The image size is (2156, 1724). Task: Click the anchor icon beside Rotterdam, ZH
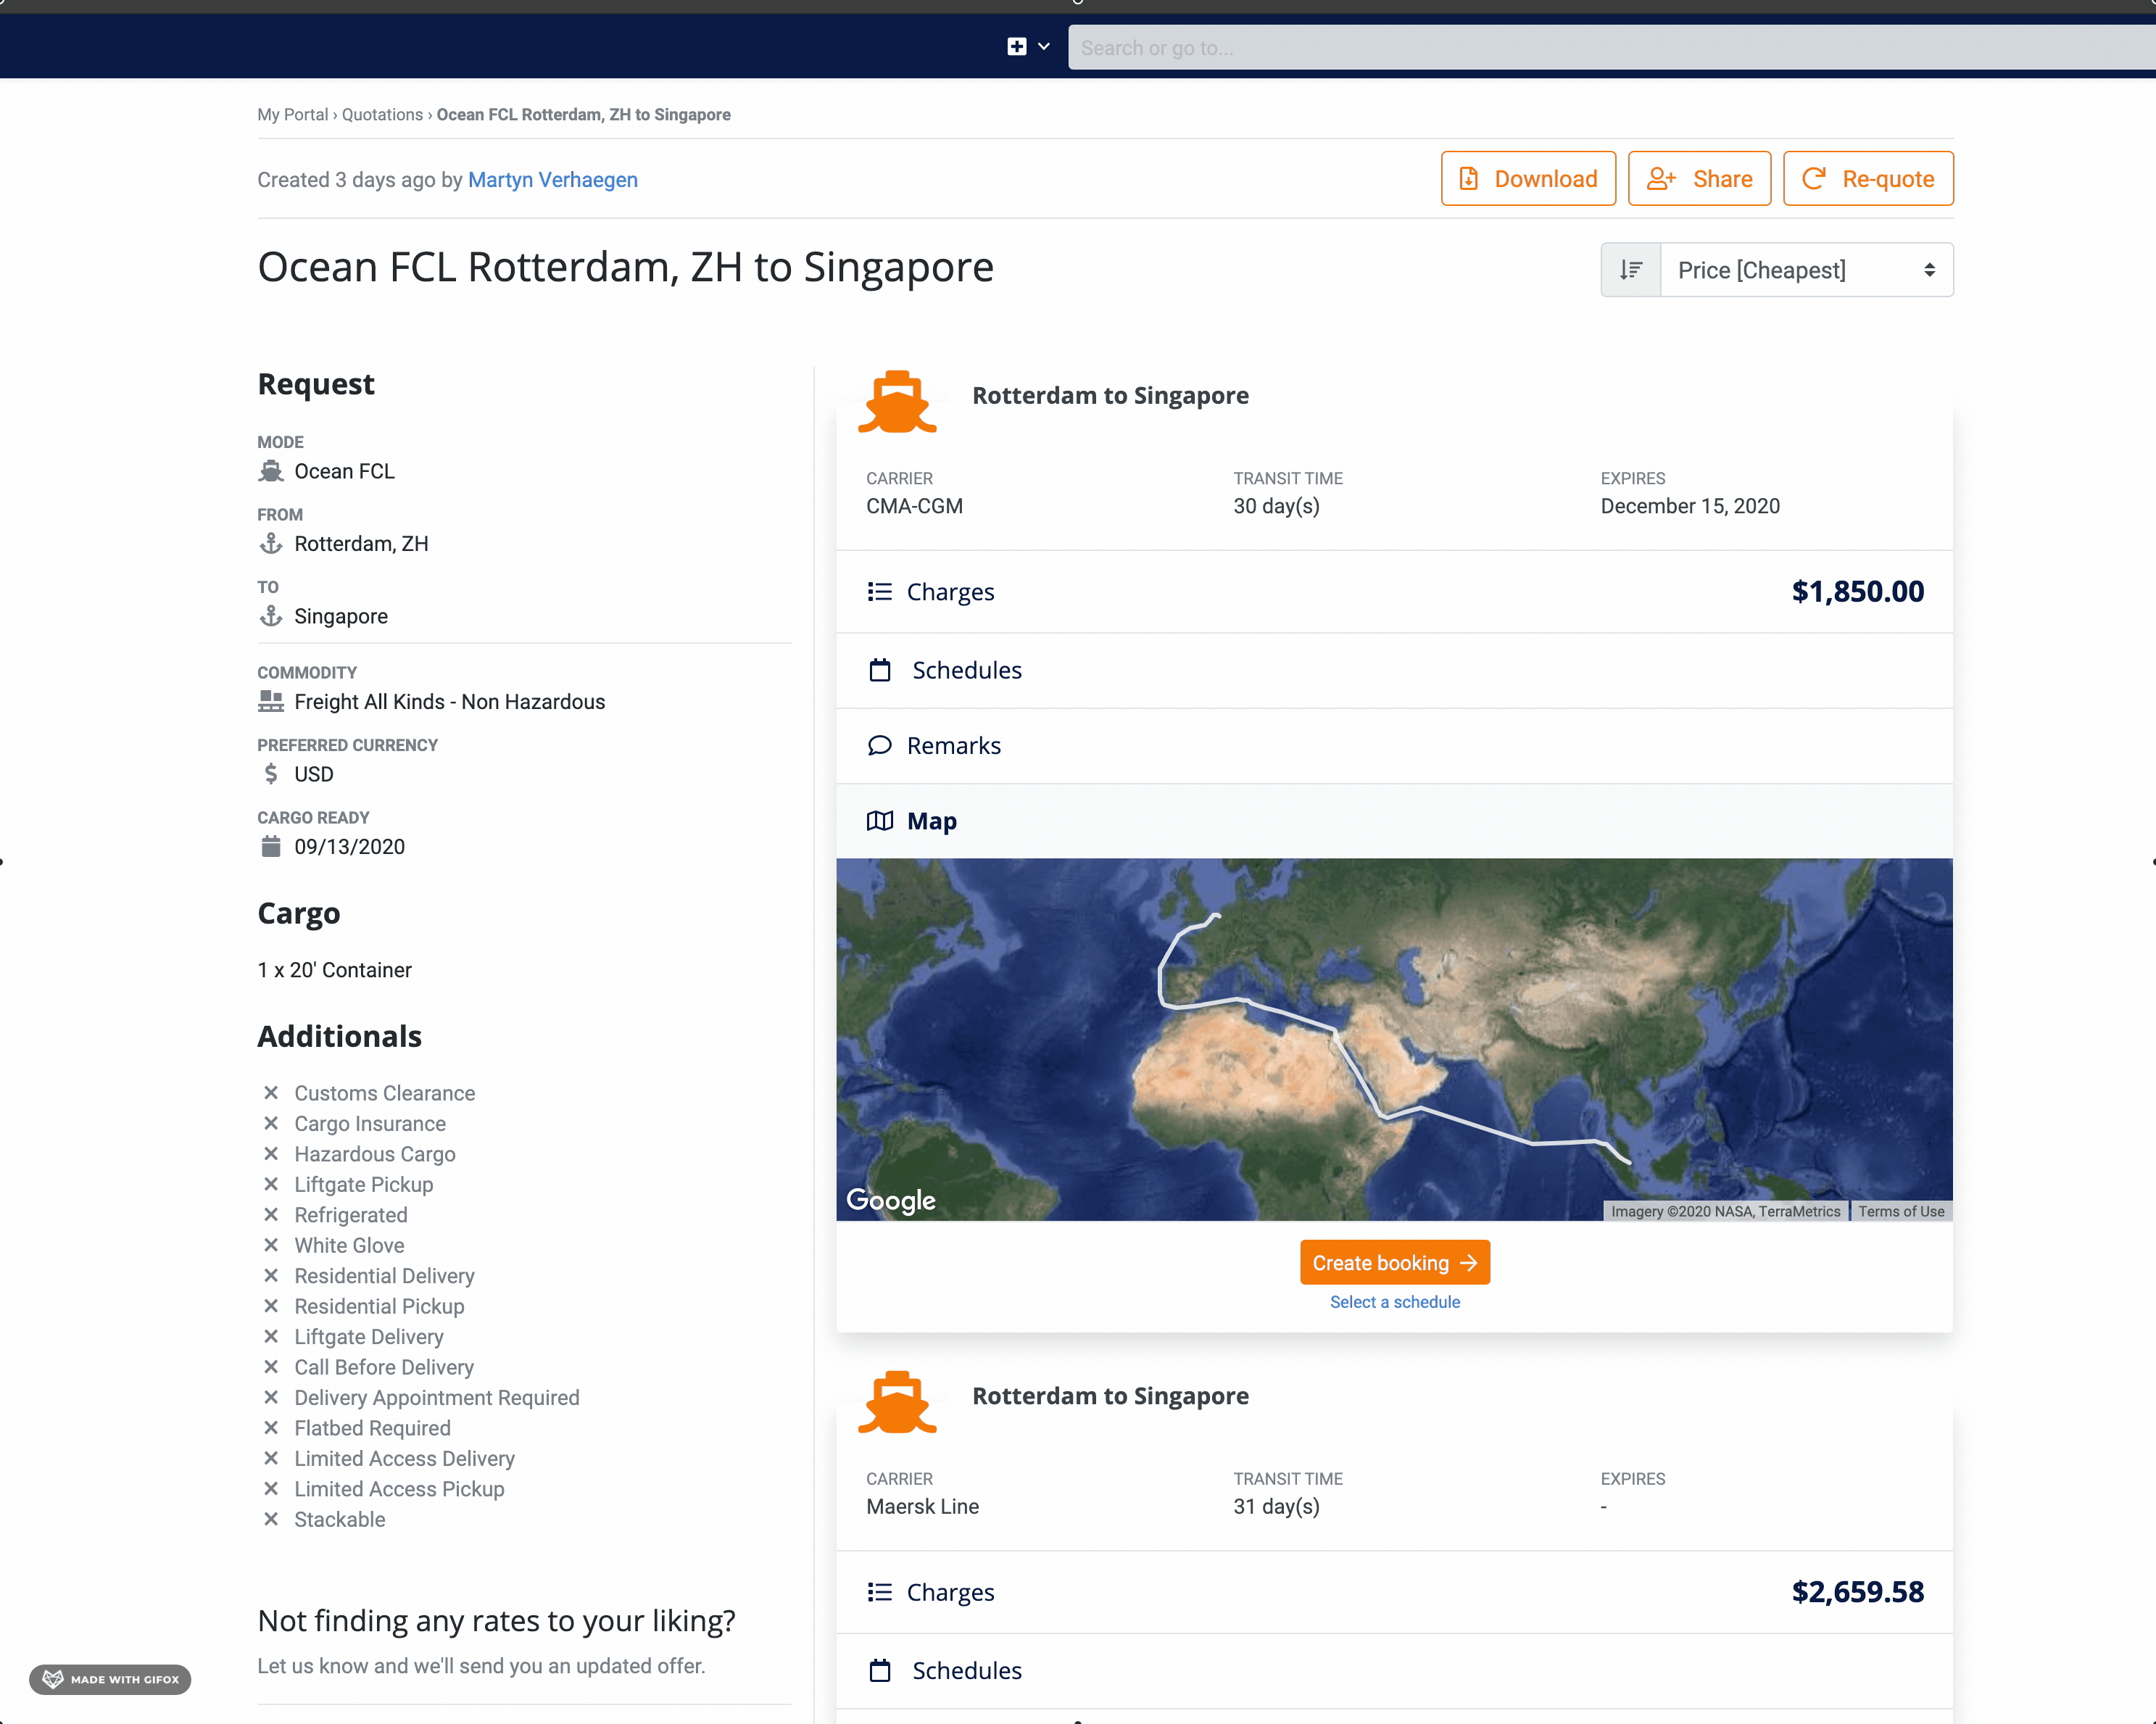[271, 544]
